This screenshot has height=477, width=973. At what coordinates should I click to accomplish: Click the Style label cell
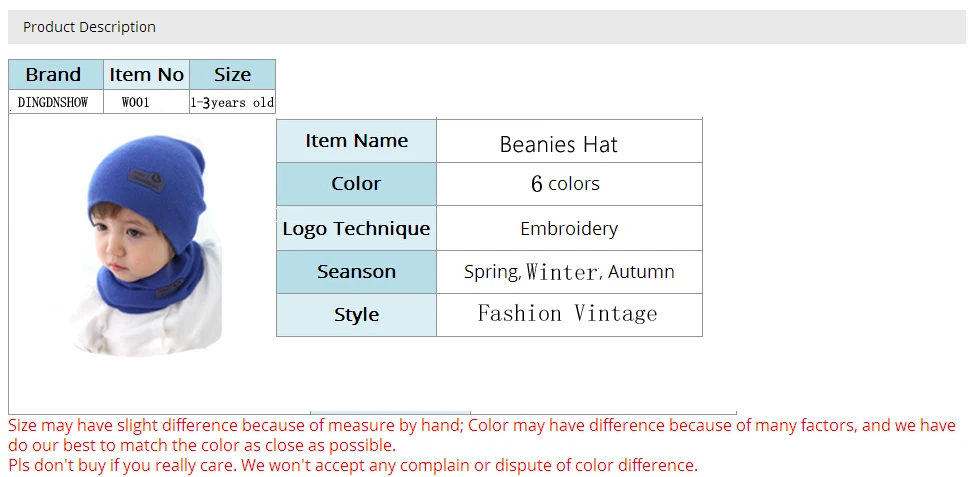point(357,315)
